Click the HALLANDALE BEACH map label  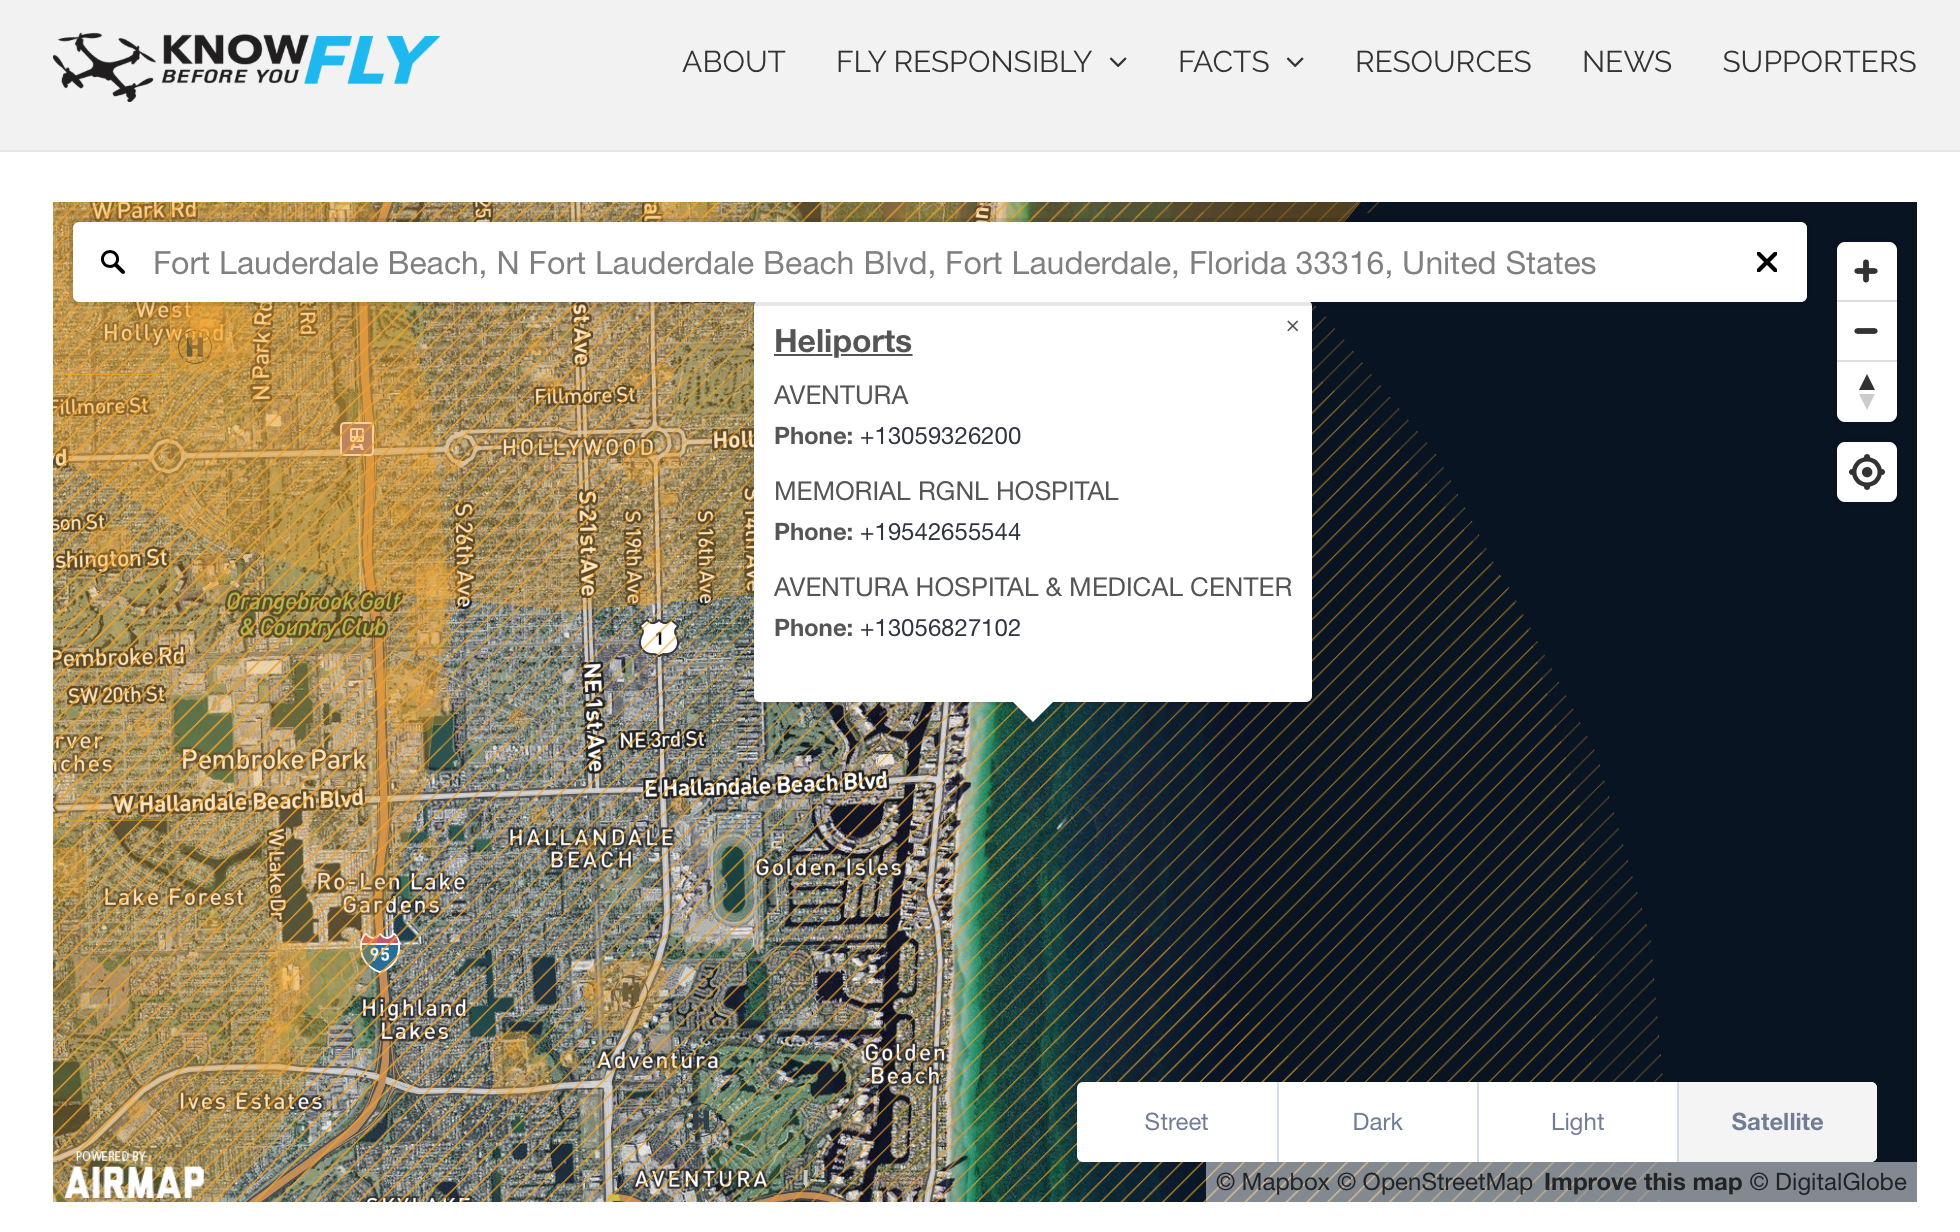click(x=591, y=848)
